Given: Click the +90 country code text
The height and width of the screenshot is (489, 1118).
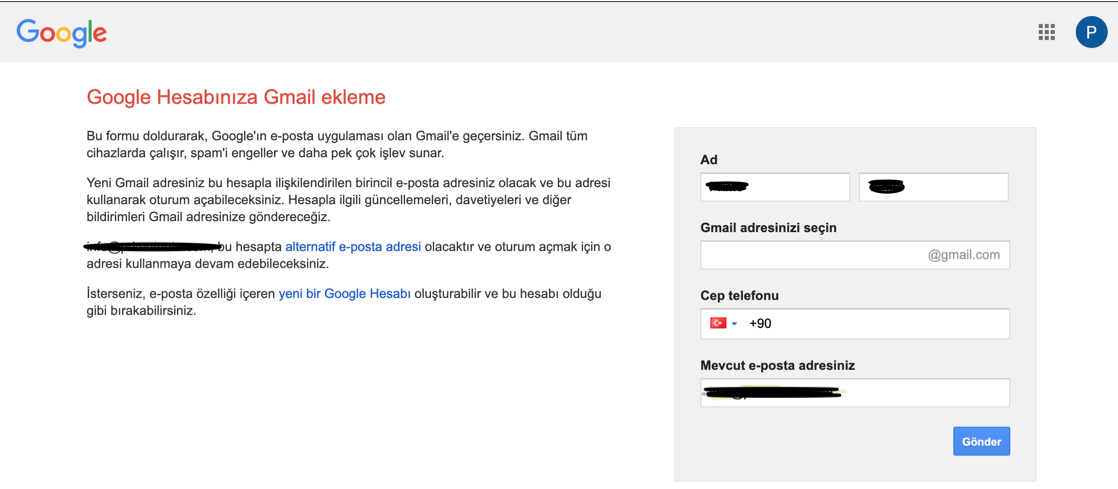Looking at the screenshot, I should click(x=760, y=324).
